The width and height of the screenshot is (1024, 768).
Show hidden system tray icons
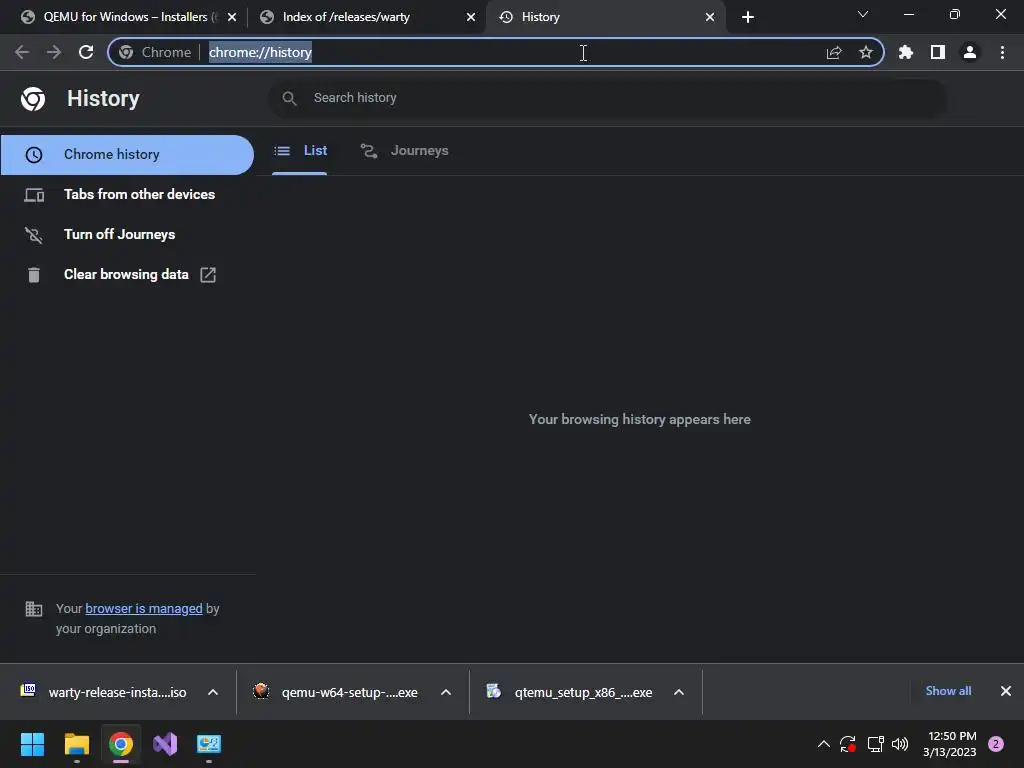coord(824,744)
